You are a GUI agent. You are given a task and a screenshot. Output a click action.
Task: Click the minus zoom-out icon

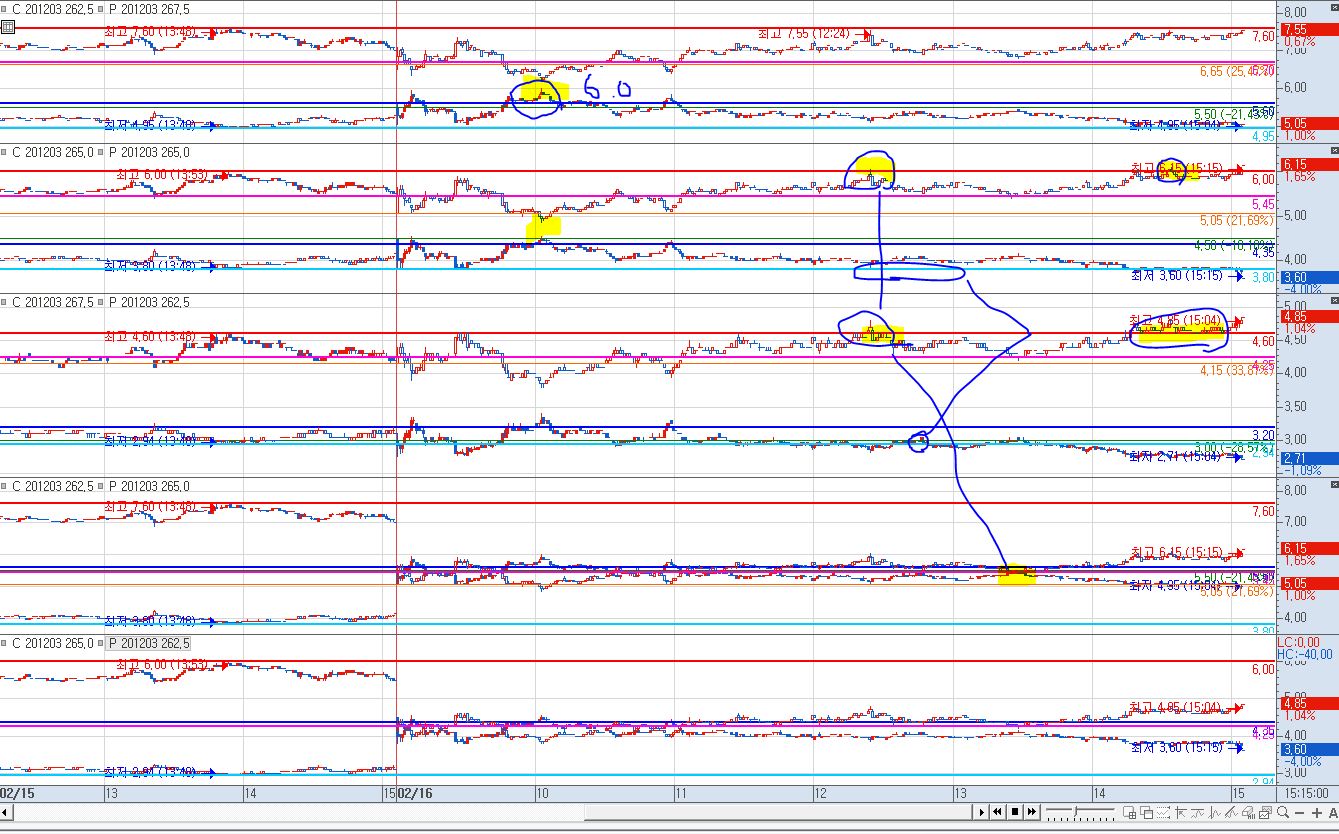coord(1300,813)
